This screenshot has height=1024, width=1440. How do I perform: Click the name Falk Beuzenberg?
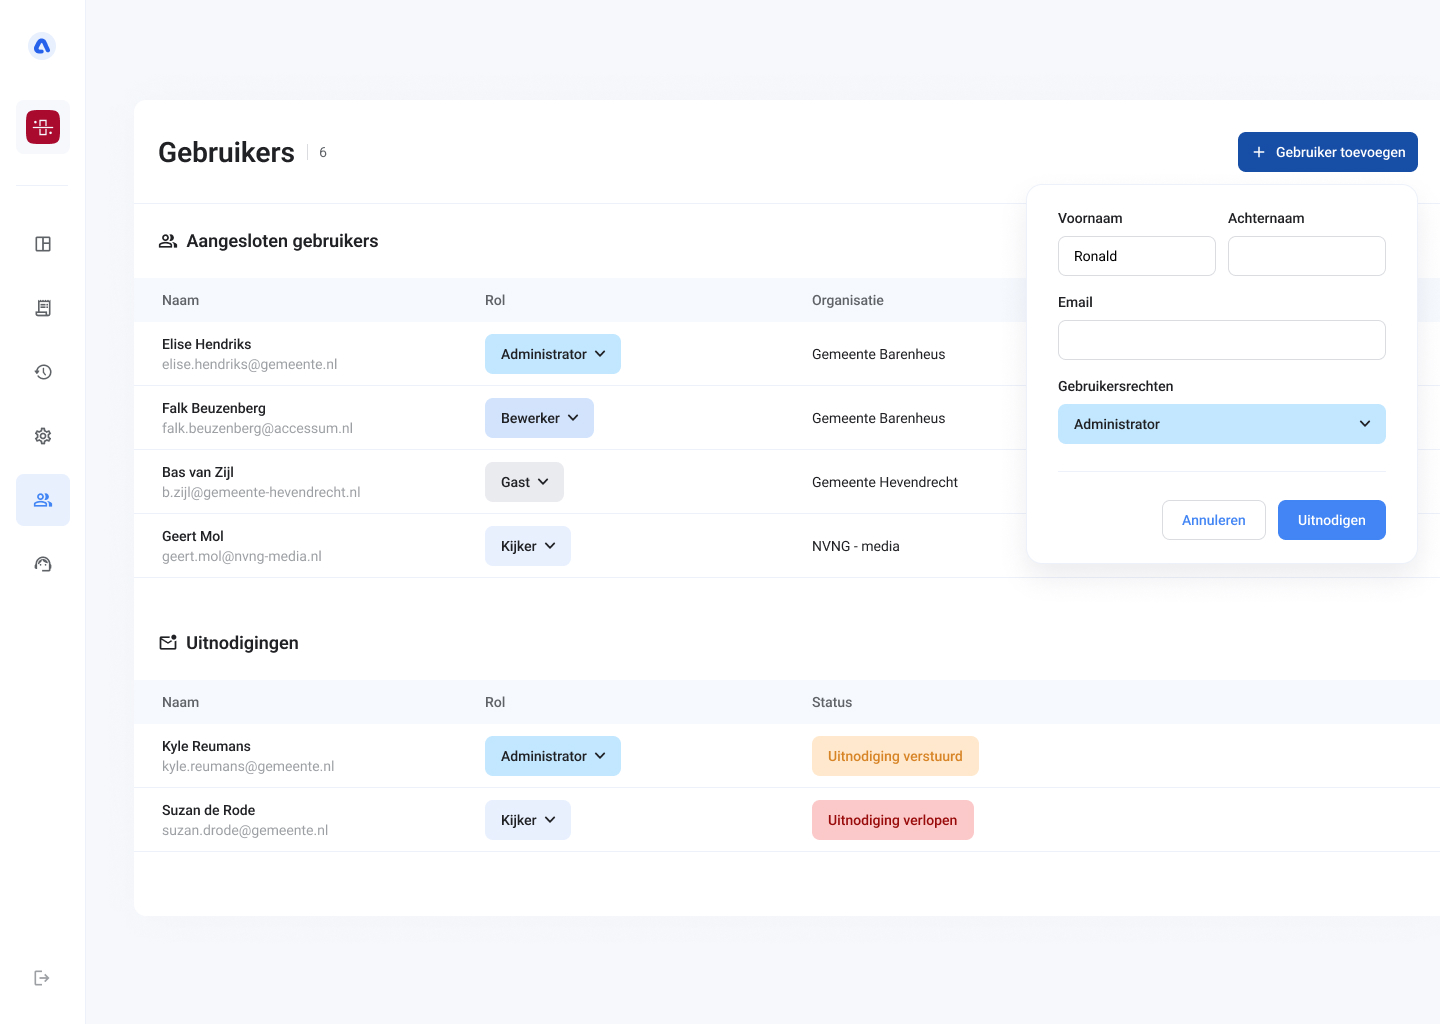pyautogui.click(x=214, y=408)
